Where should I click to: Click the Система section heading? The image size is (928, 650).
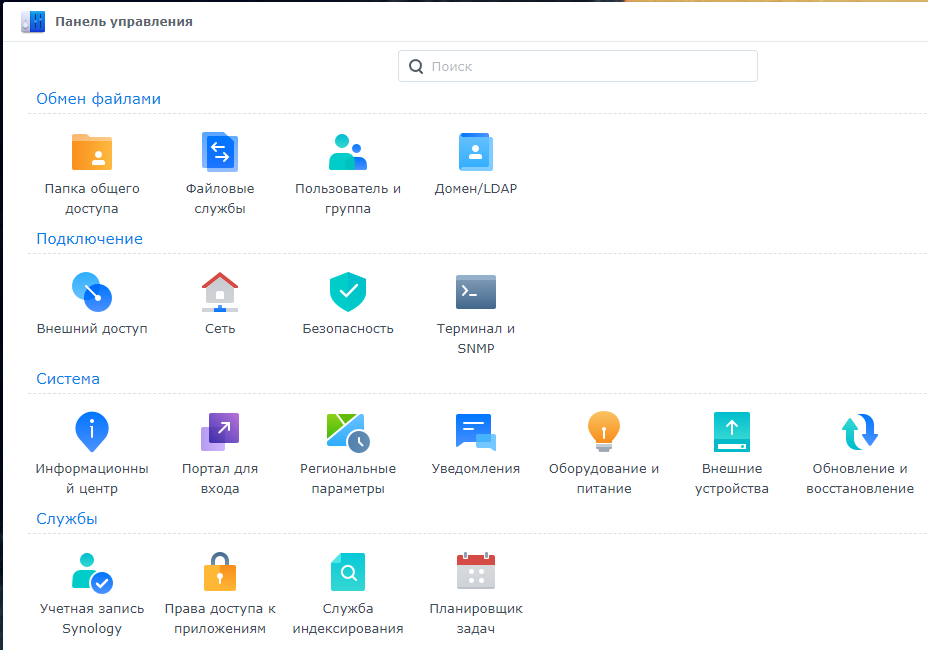pos(68,379)
